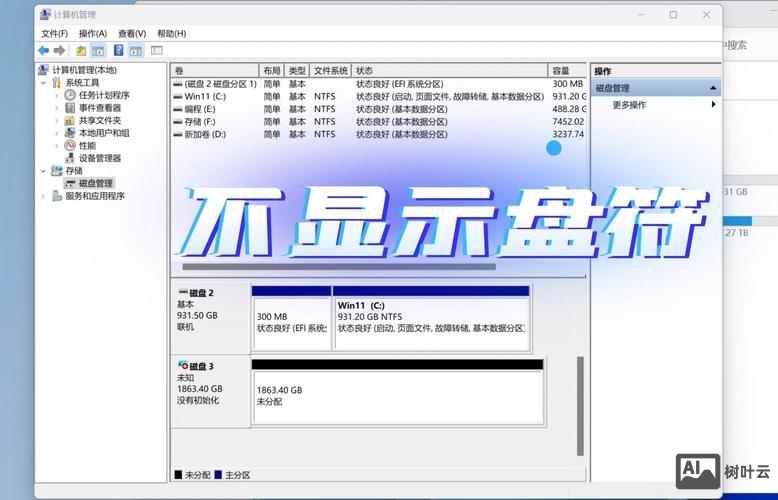778x500 pixels.
Task: Click the 任务计划程序 clock icon
Action: click(70, 95)
